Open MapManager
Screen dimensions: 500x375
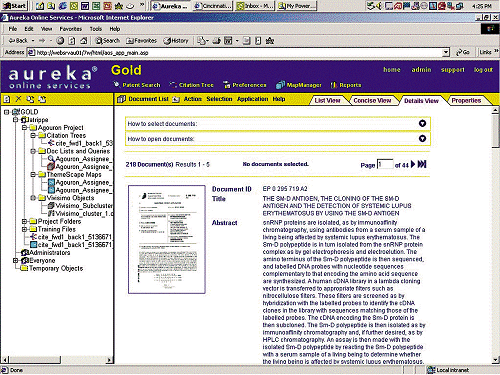pos(299,85)
